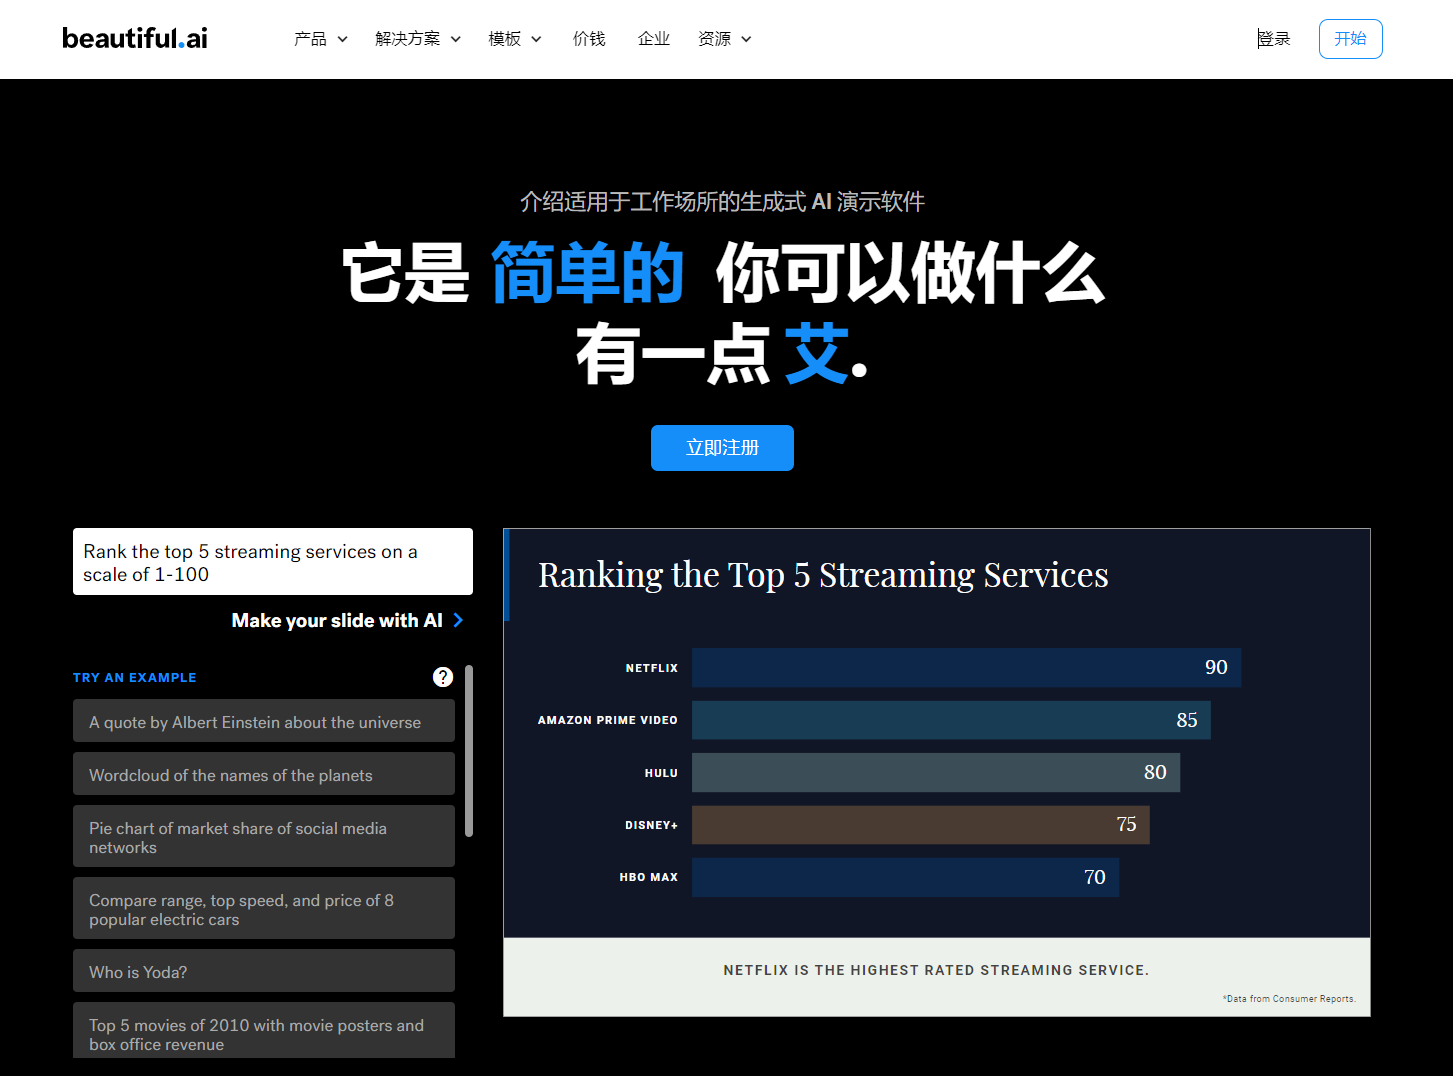Click the beautiful.ai logo

[x=135, y=38]
